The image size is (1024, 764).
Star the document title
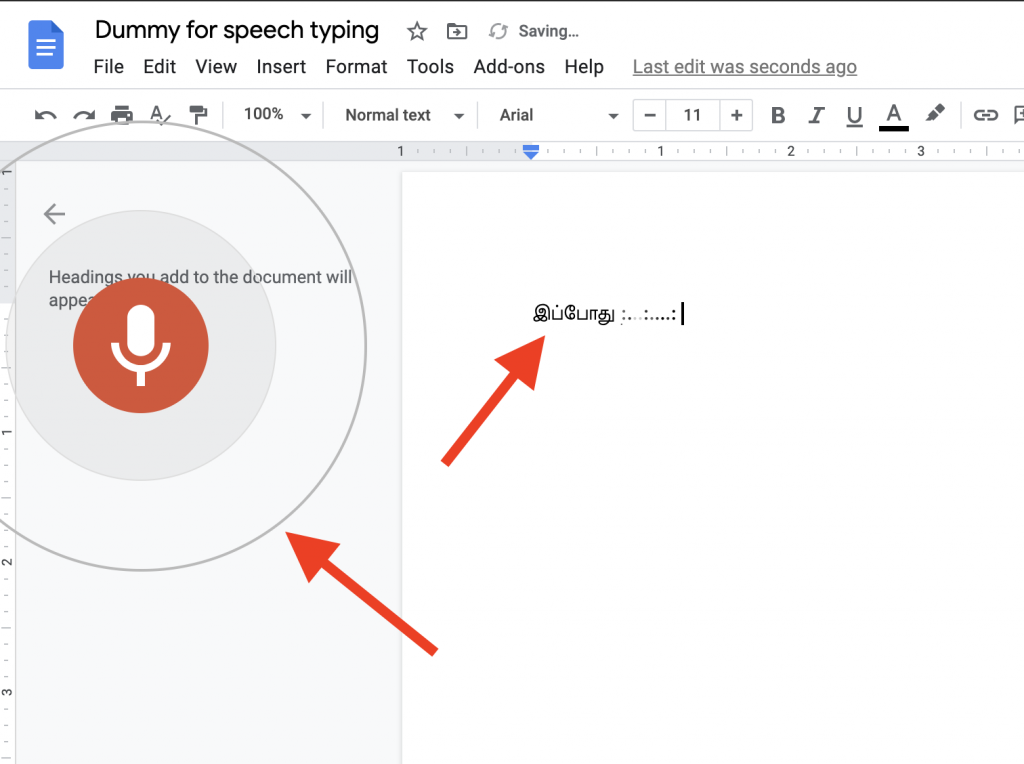coord(417,31)
